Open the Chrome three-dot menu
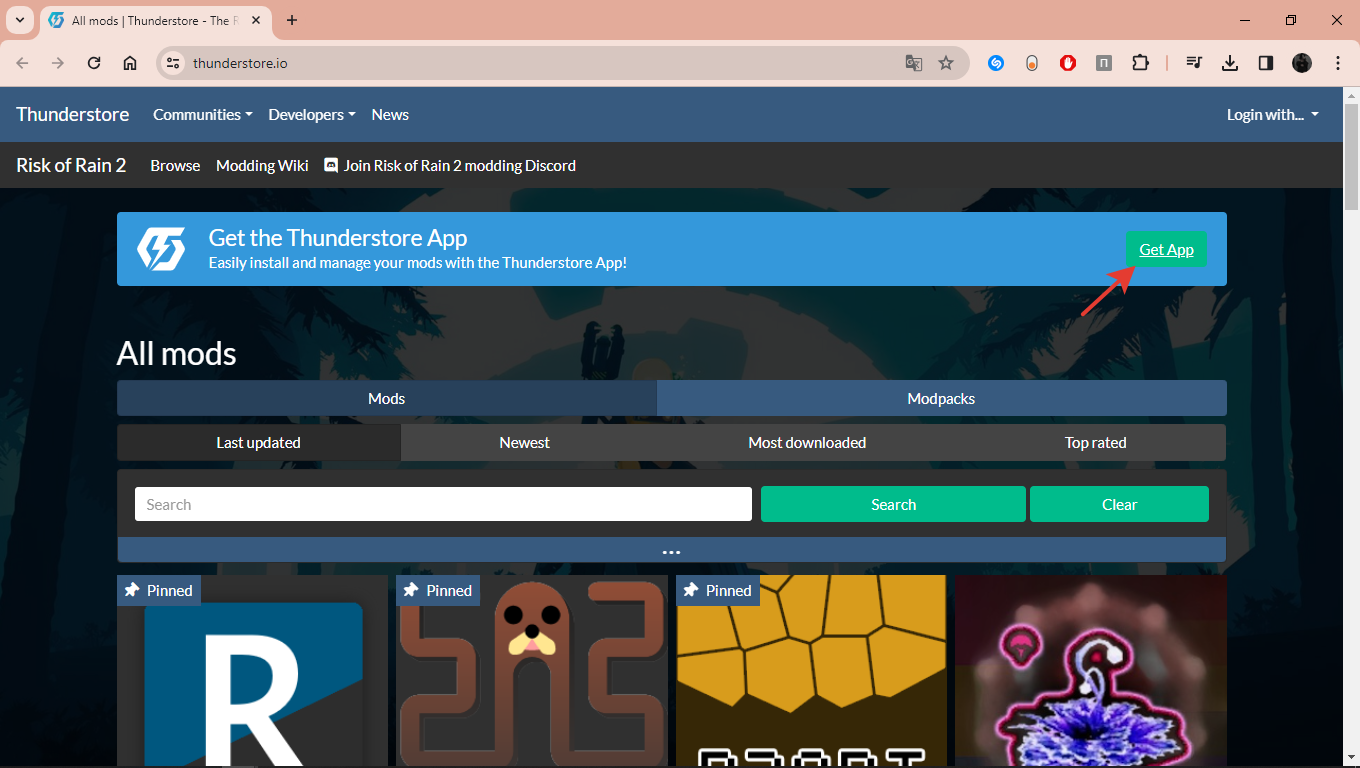Viewport: 1360px width, 768px height. 1338,63
